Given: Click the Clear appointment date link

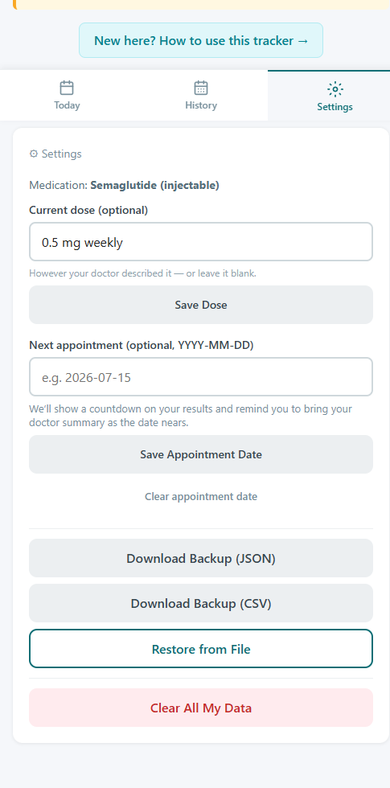Looking at the screenshot, I should (201, 497).
